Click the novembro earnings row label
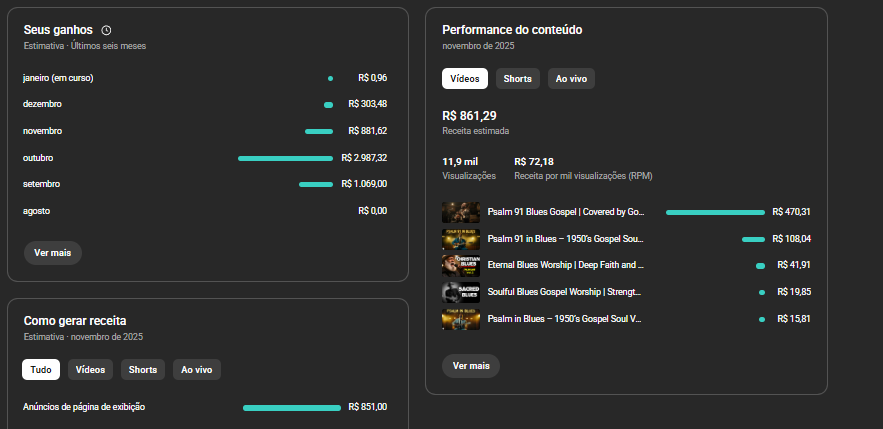Image resolution: width=883 pixels, height=429 pixels. point(44,131)
